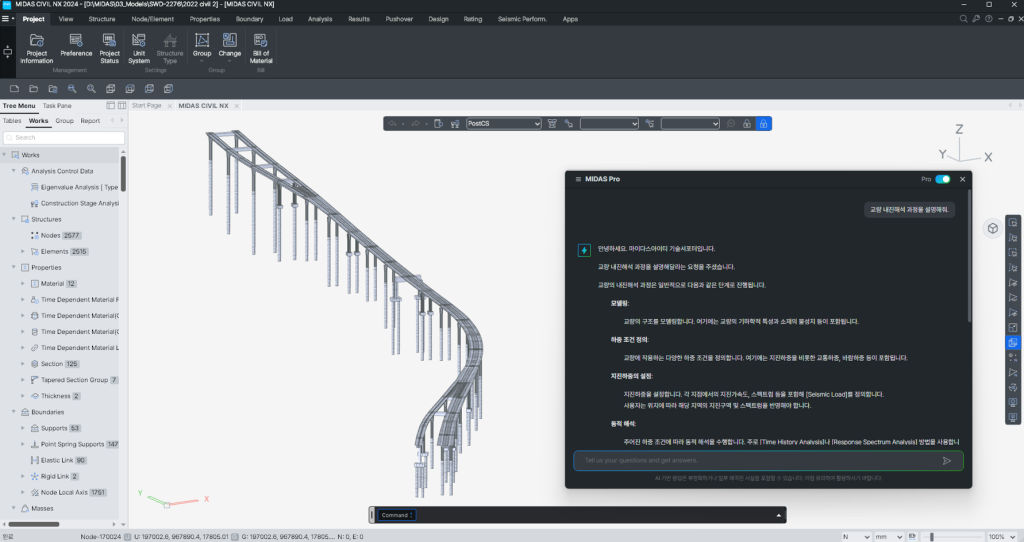Open Project Information in the ribbon
The image size is (1024, 542).
click(37, 48)
